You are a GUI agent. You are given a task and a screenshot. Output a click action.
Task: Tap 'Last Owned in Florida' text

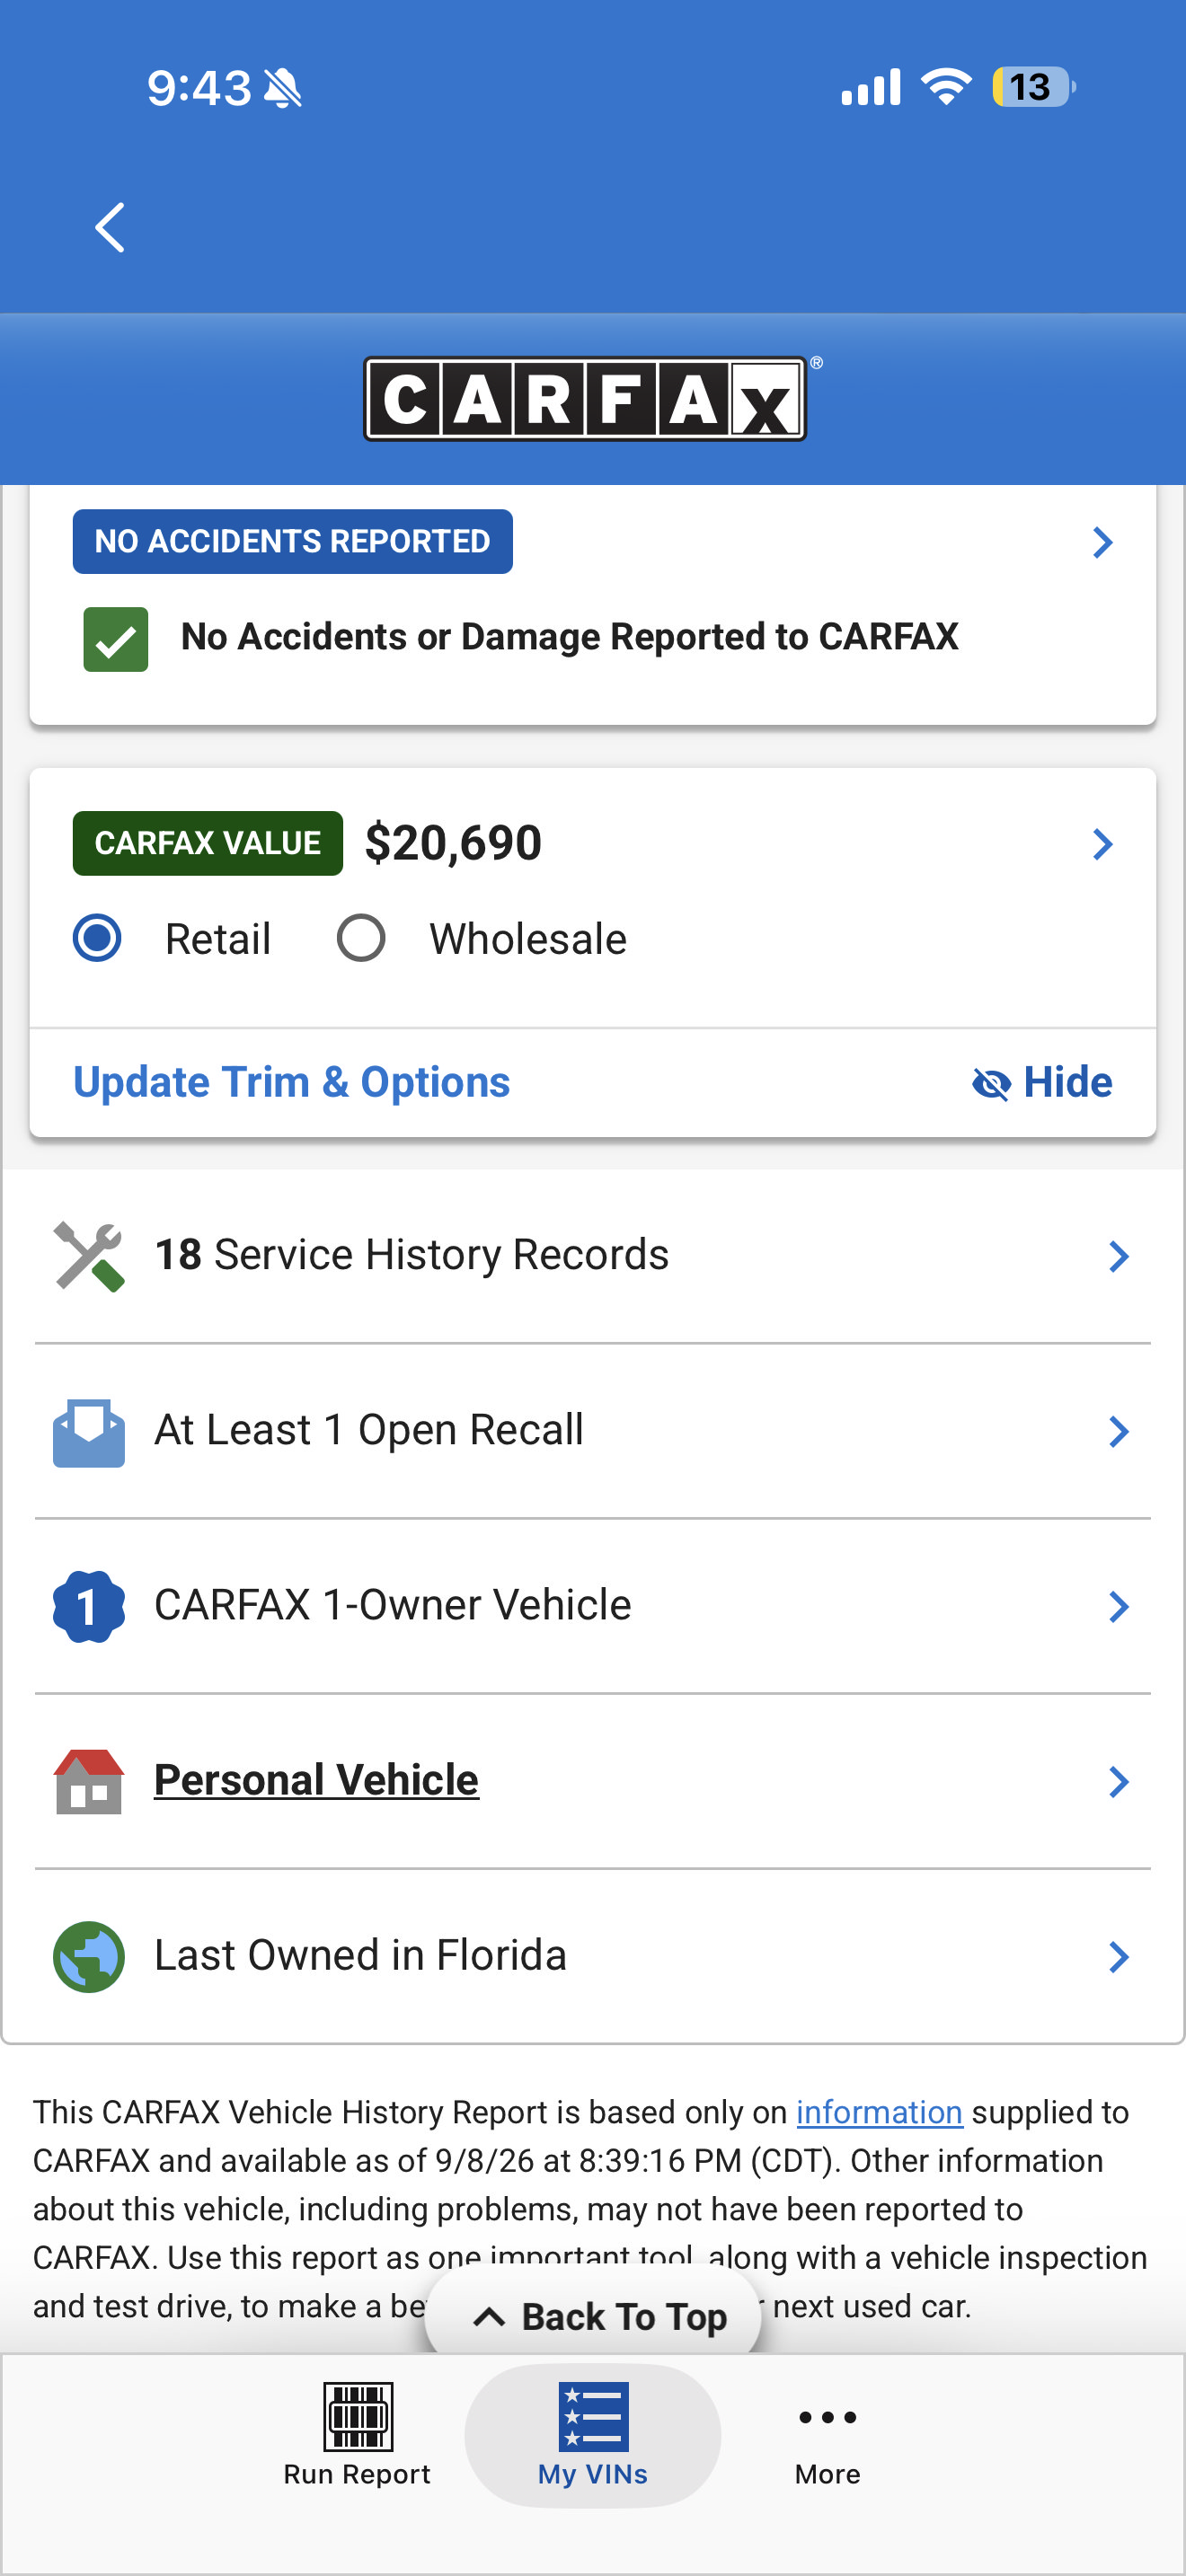point(361,1955)
